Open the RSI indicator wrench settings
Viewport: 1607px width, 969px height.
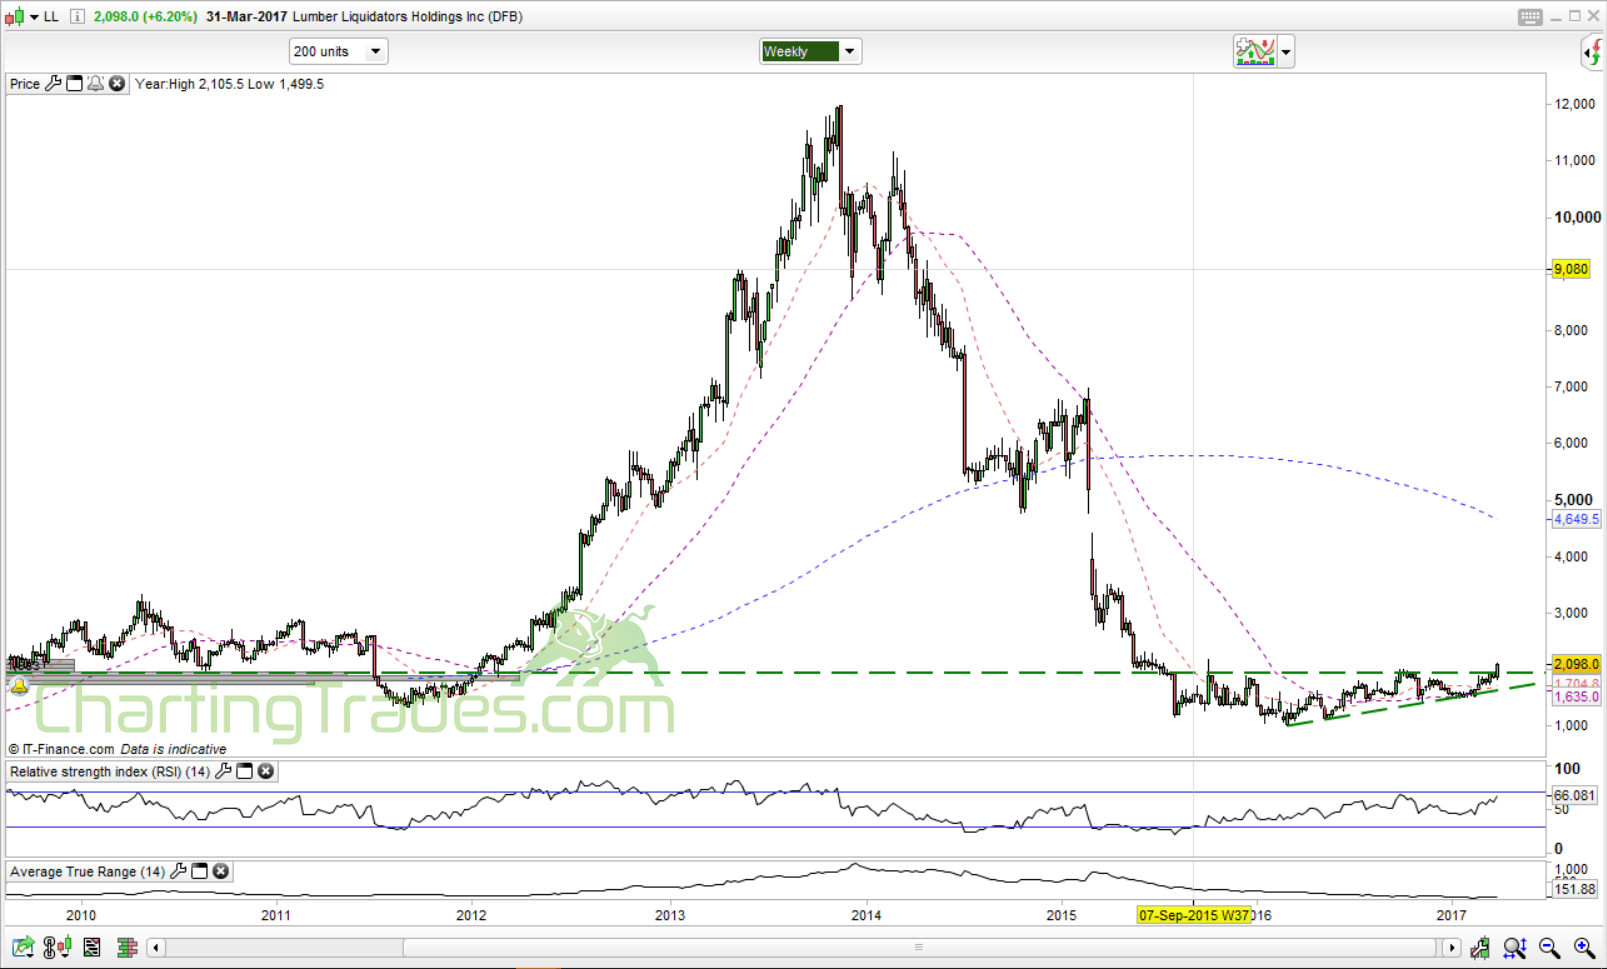(x=224, y=771)
